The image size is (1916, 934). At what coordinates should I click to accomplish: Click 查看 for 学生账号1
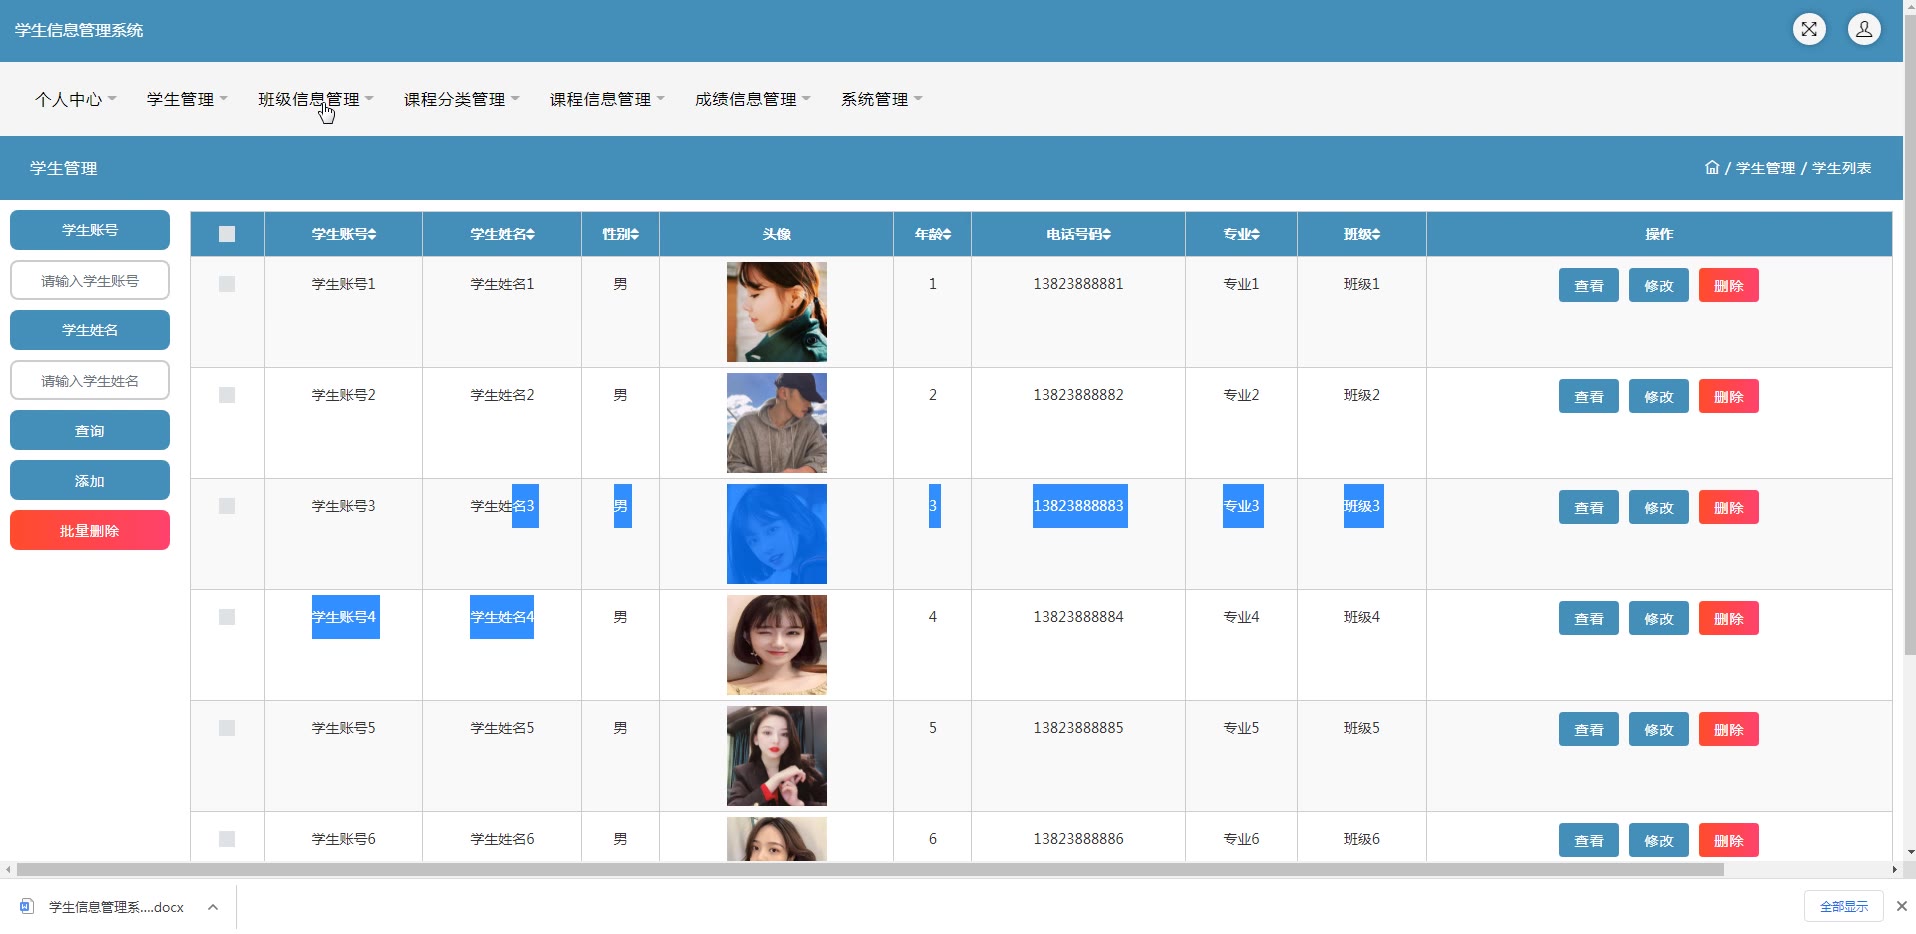(x=1588, y=285)
